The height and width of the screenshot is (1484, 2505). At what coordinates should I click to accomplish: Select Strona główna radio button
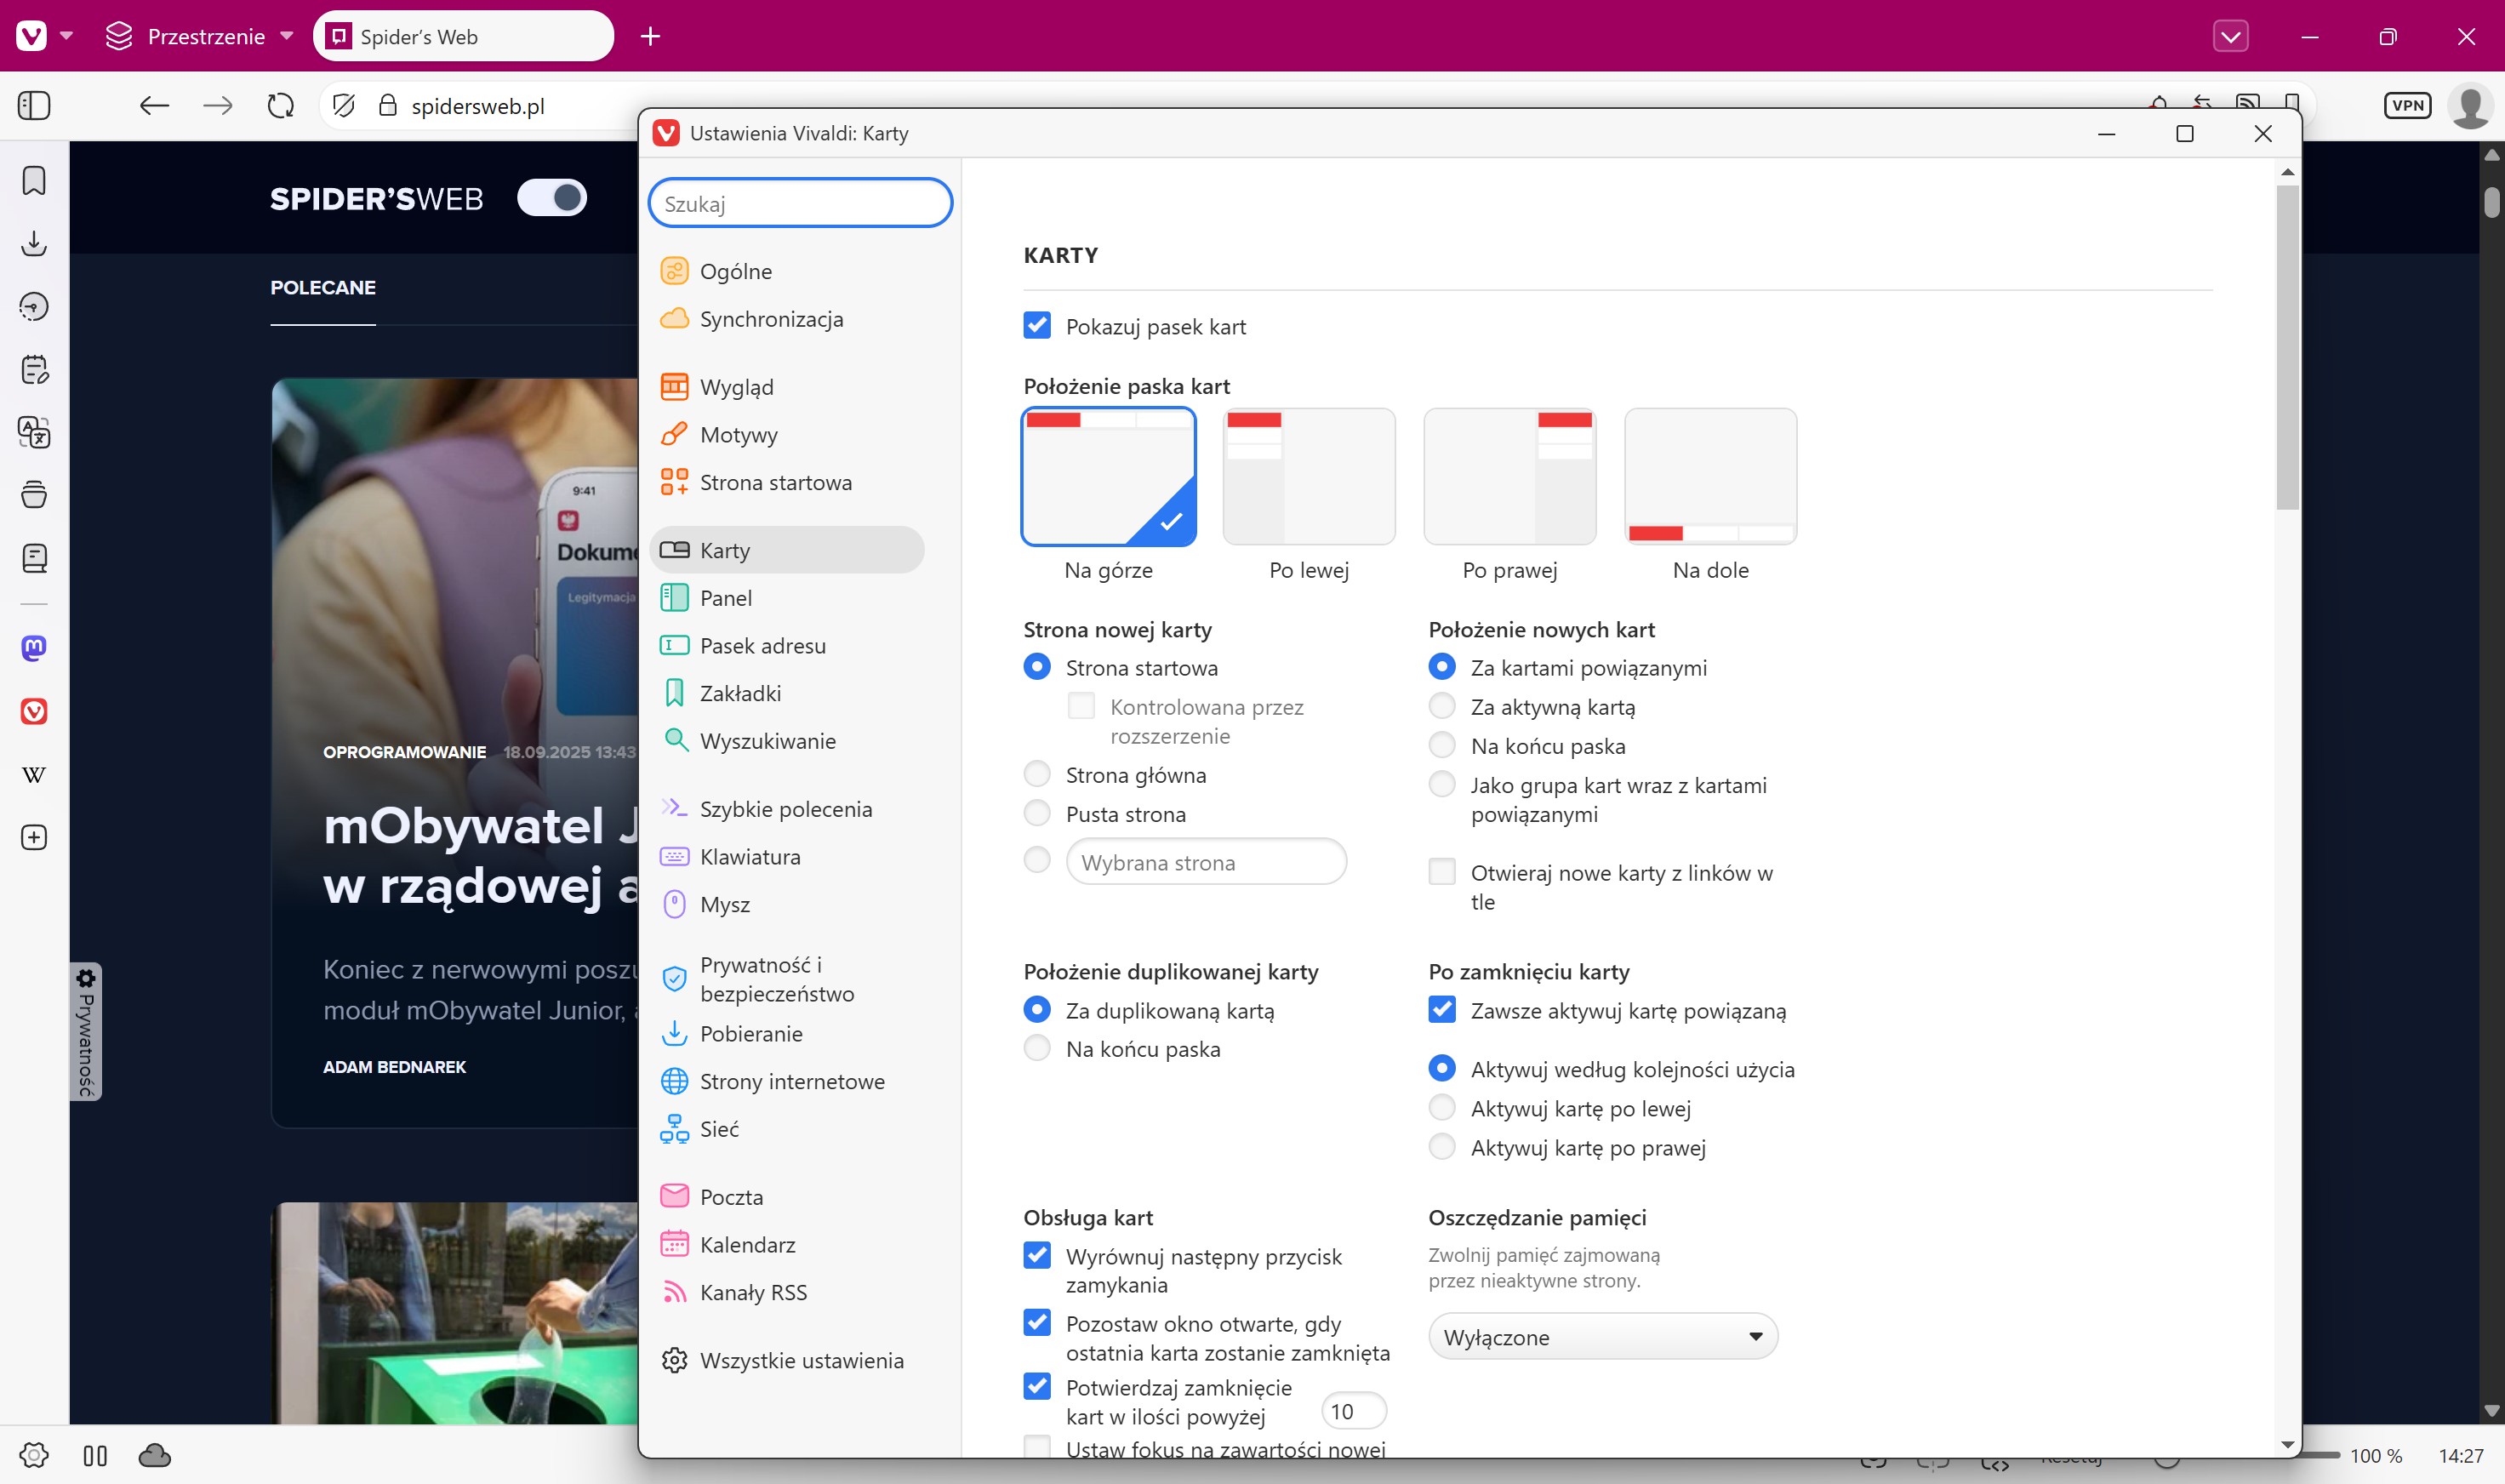point(1037,774)
